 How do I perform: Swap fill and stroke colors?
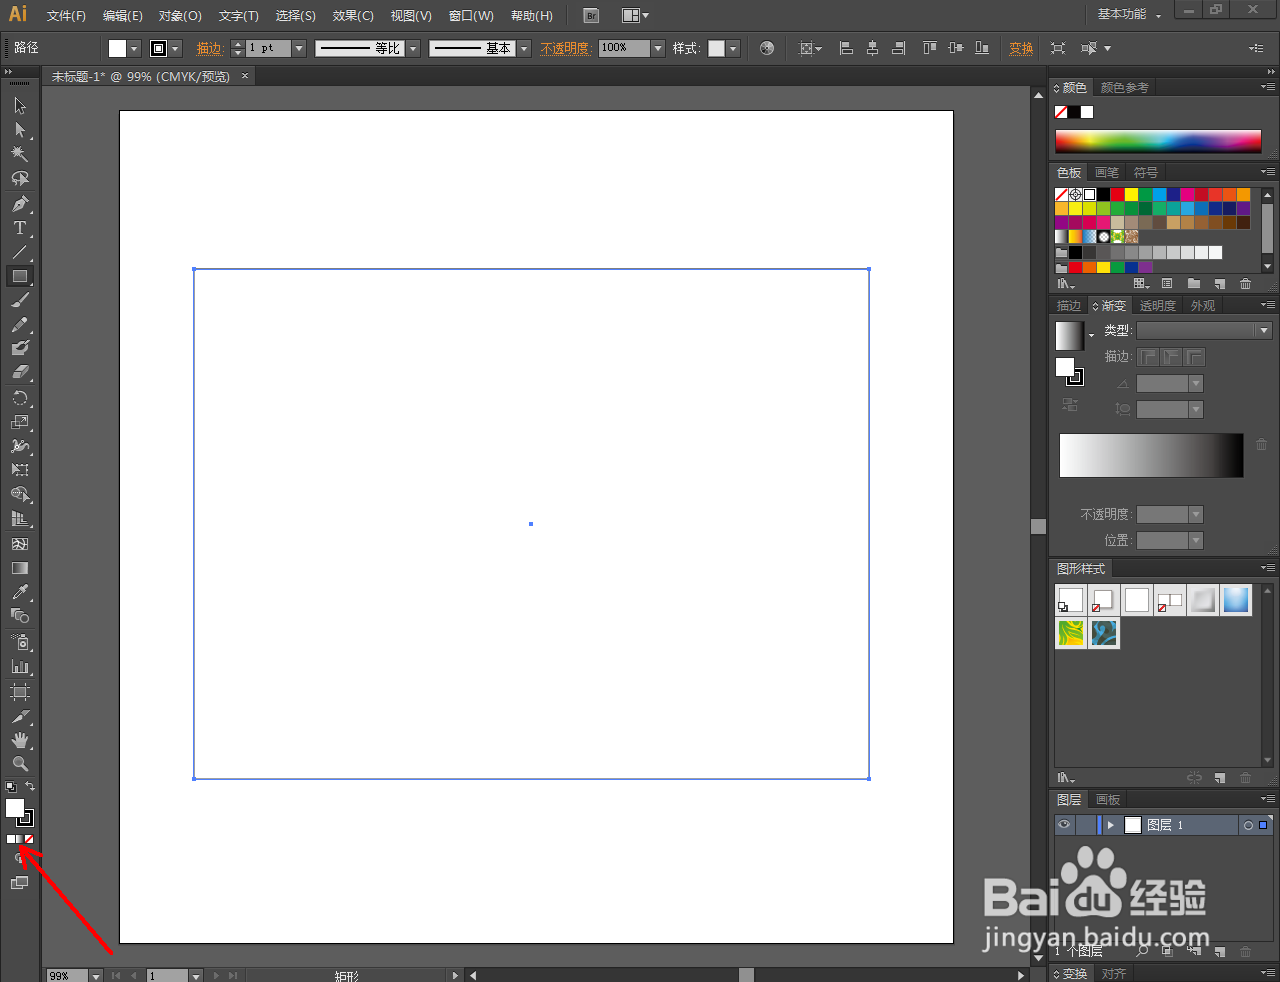30,787
